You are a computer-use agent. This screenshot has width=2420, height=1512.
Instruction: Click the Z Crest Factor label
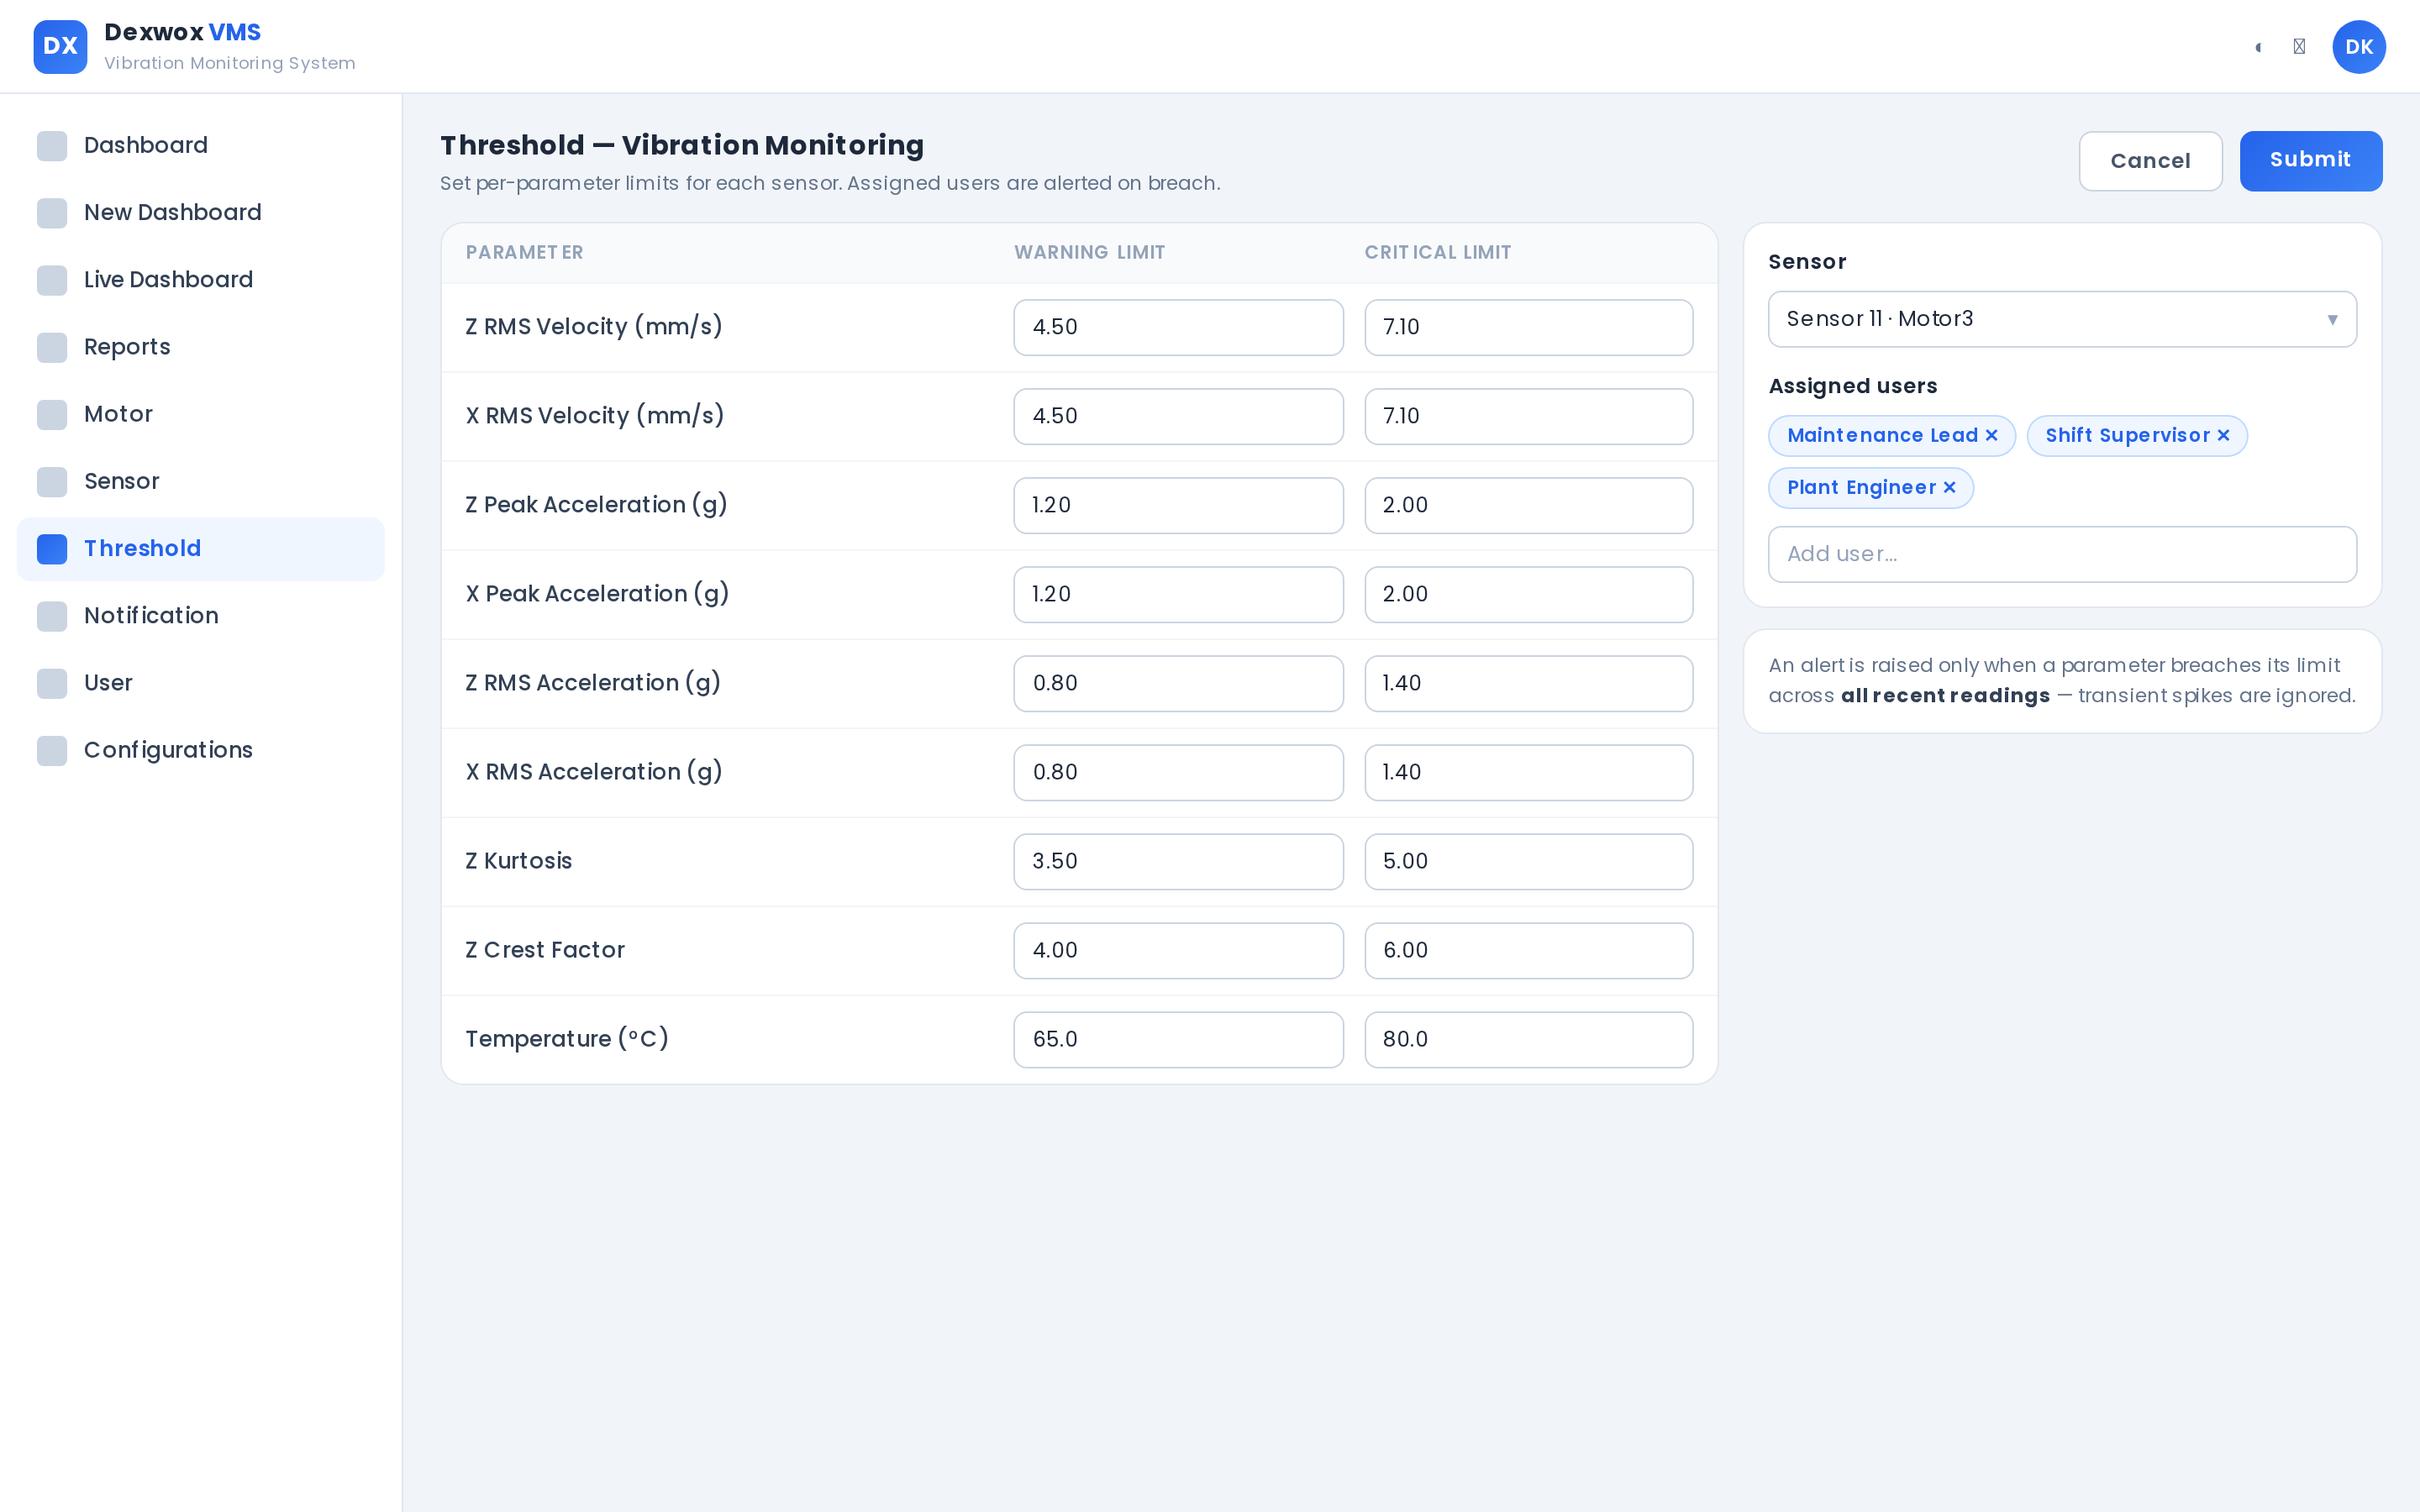[545, 950]
